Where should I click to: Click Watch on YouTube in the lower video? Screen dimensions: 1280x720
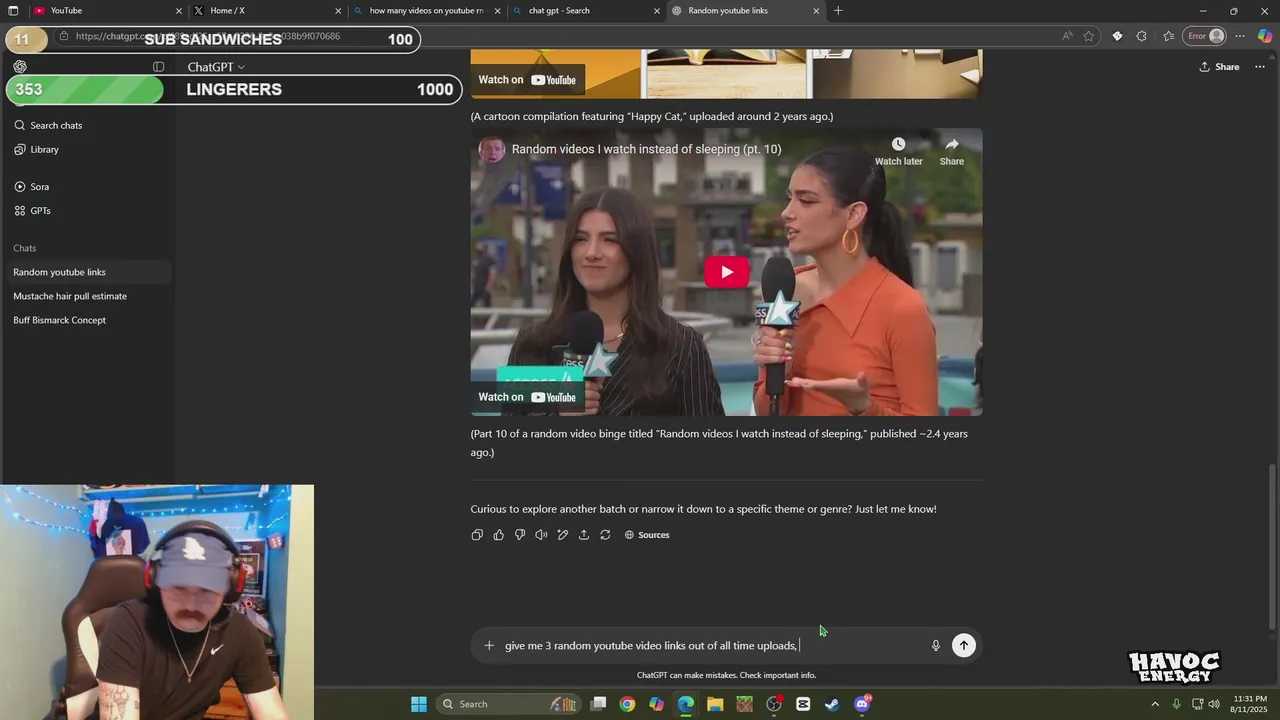(527, 397)
